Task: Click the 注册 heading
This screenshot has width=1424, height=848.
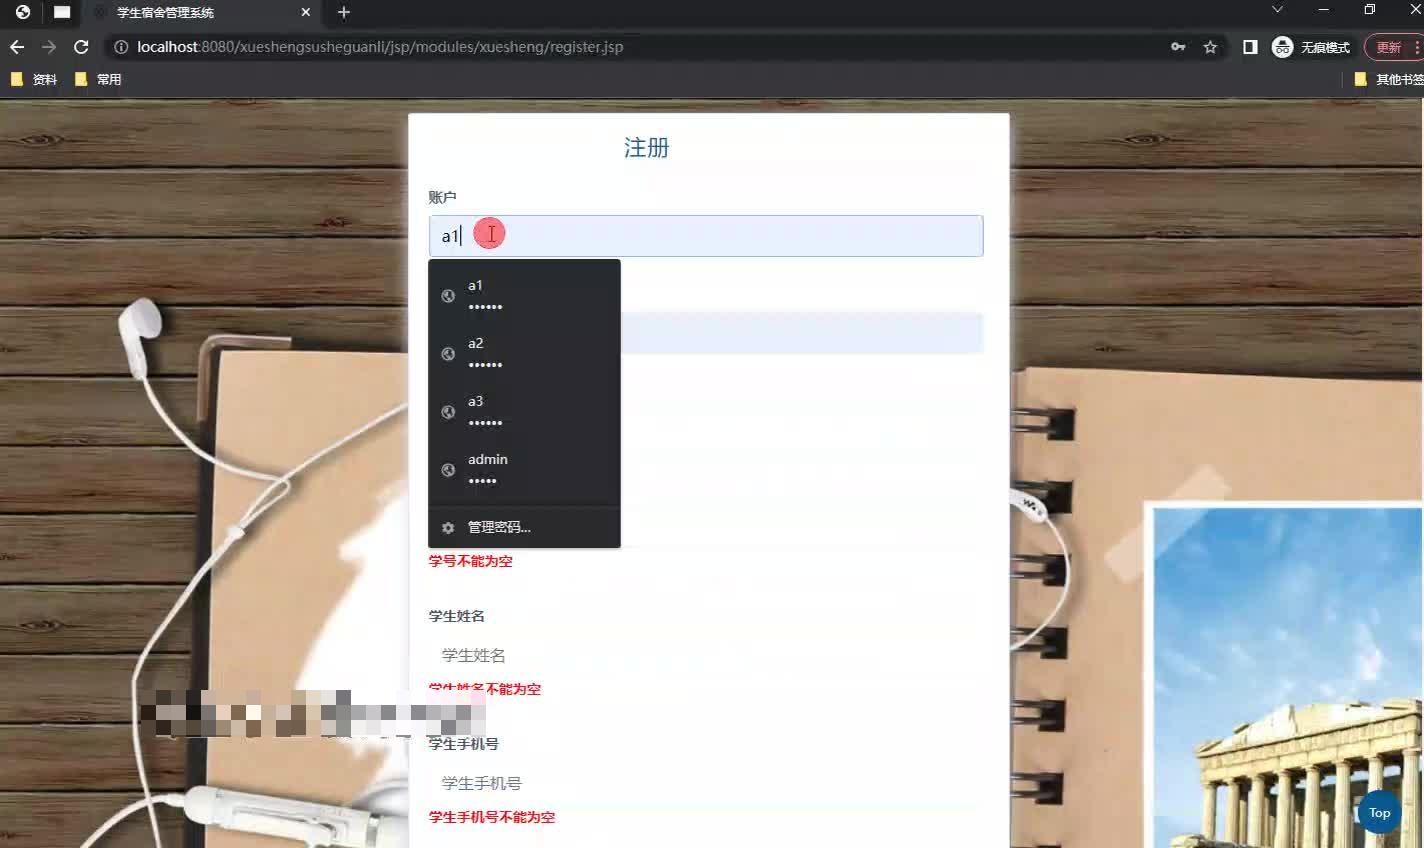Action: tap(646, 147)
